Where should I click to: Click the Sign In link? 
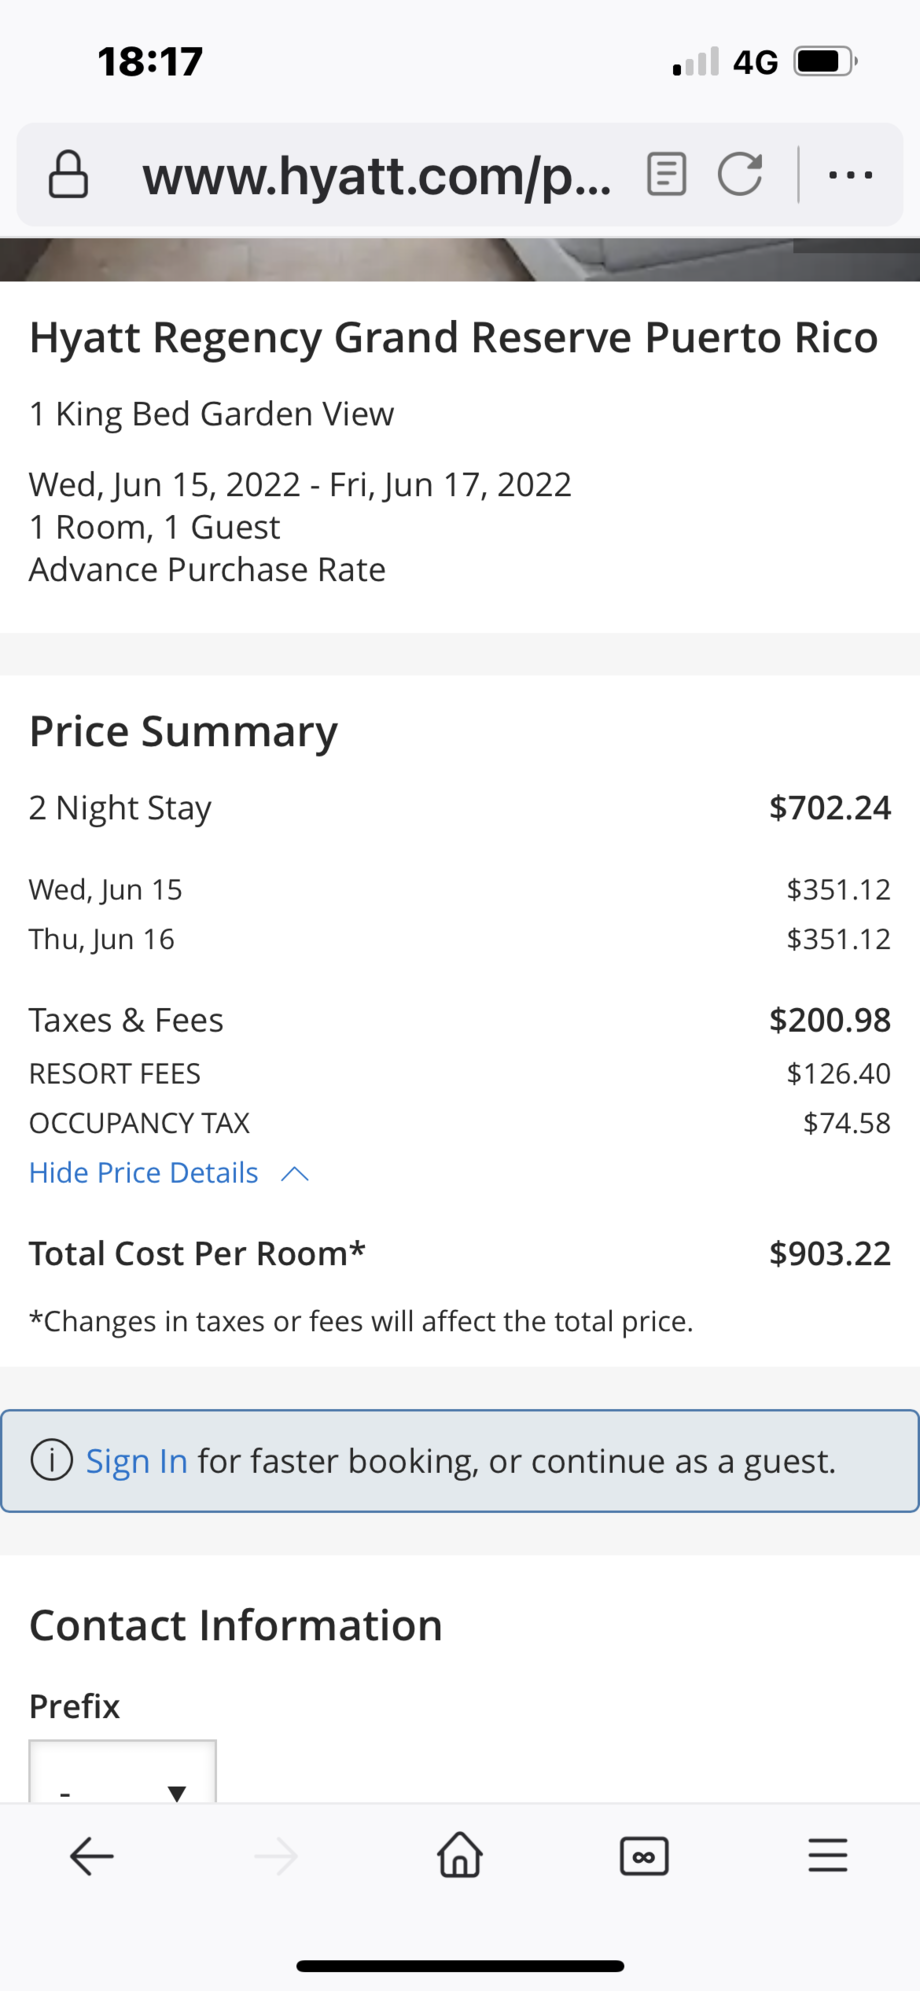click(137, 1461)
